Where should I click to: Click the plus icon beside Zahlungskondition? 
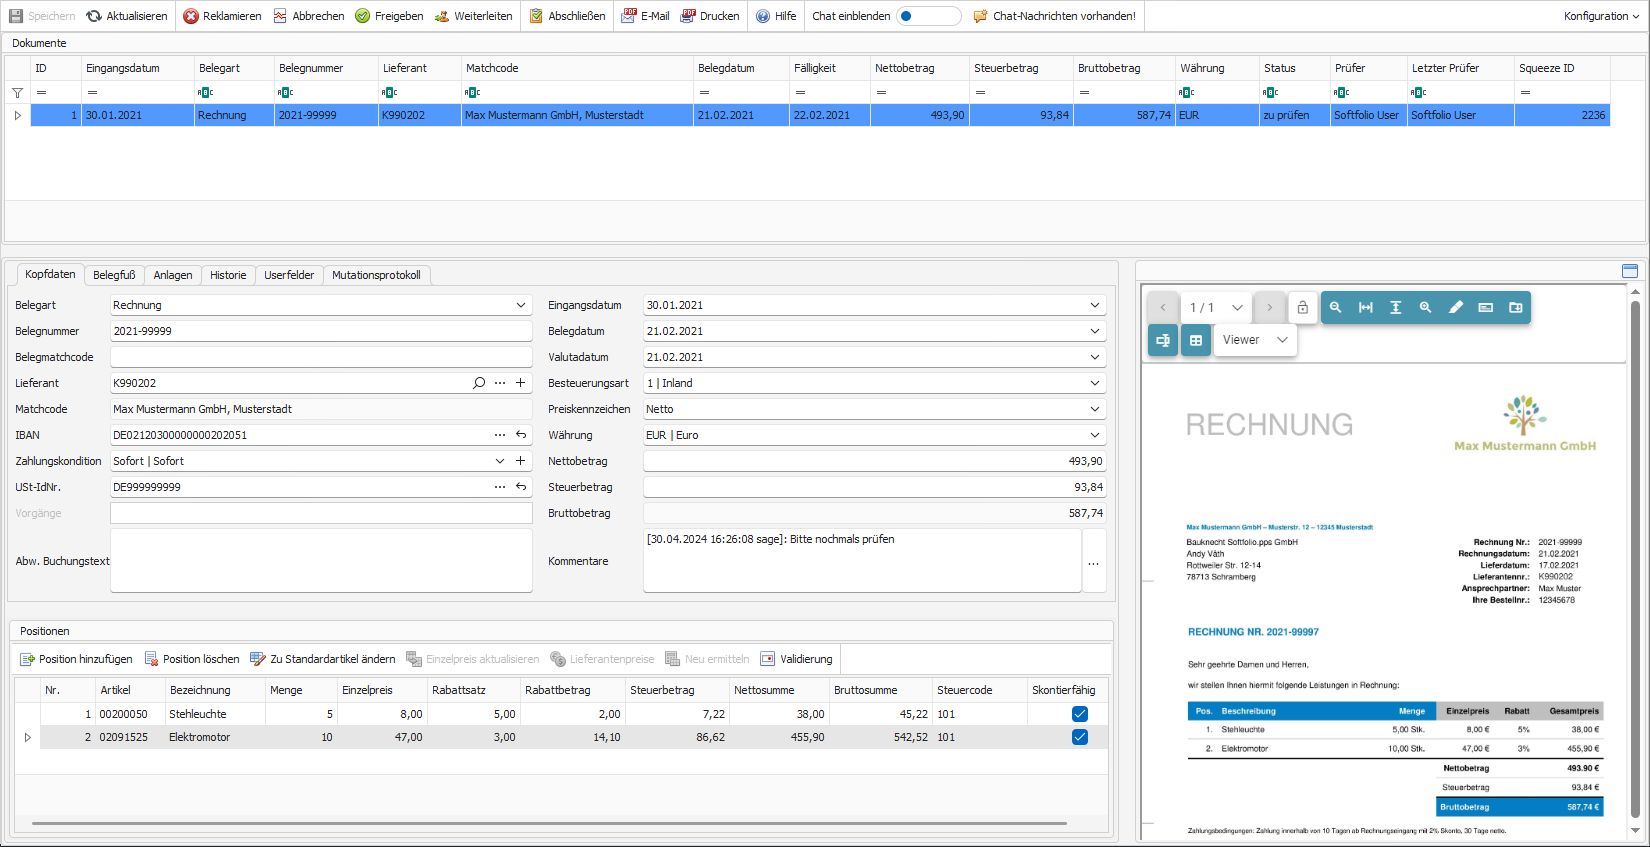(520, 461)
